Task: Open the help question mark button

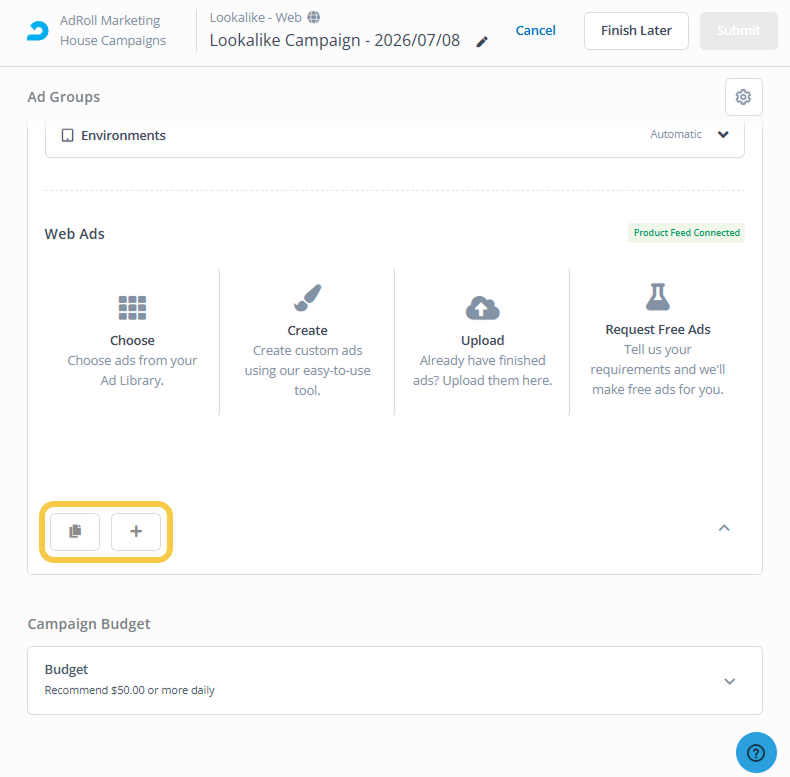Action: coord(756,752)
